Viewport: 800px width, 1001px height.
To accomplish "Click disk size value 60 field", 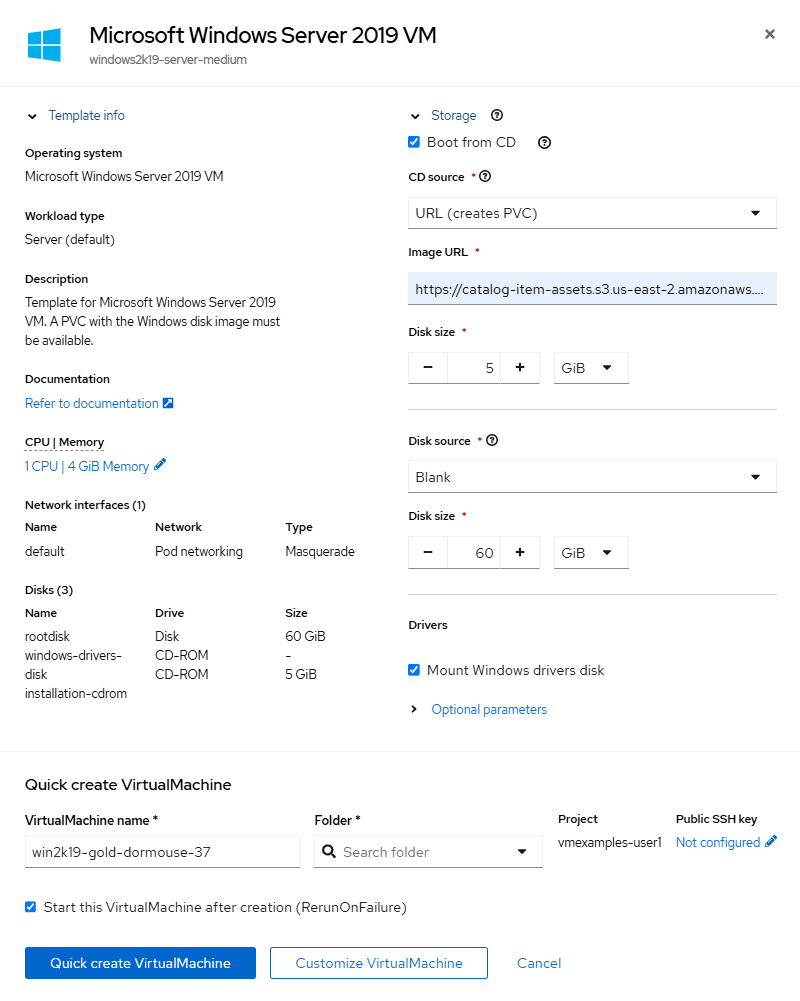I will pyautogui.click(x=474, y=552).
